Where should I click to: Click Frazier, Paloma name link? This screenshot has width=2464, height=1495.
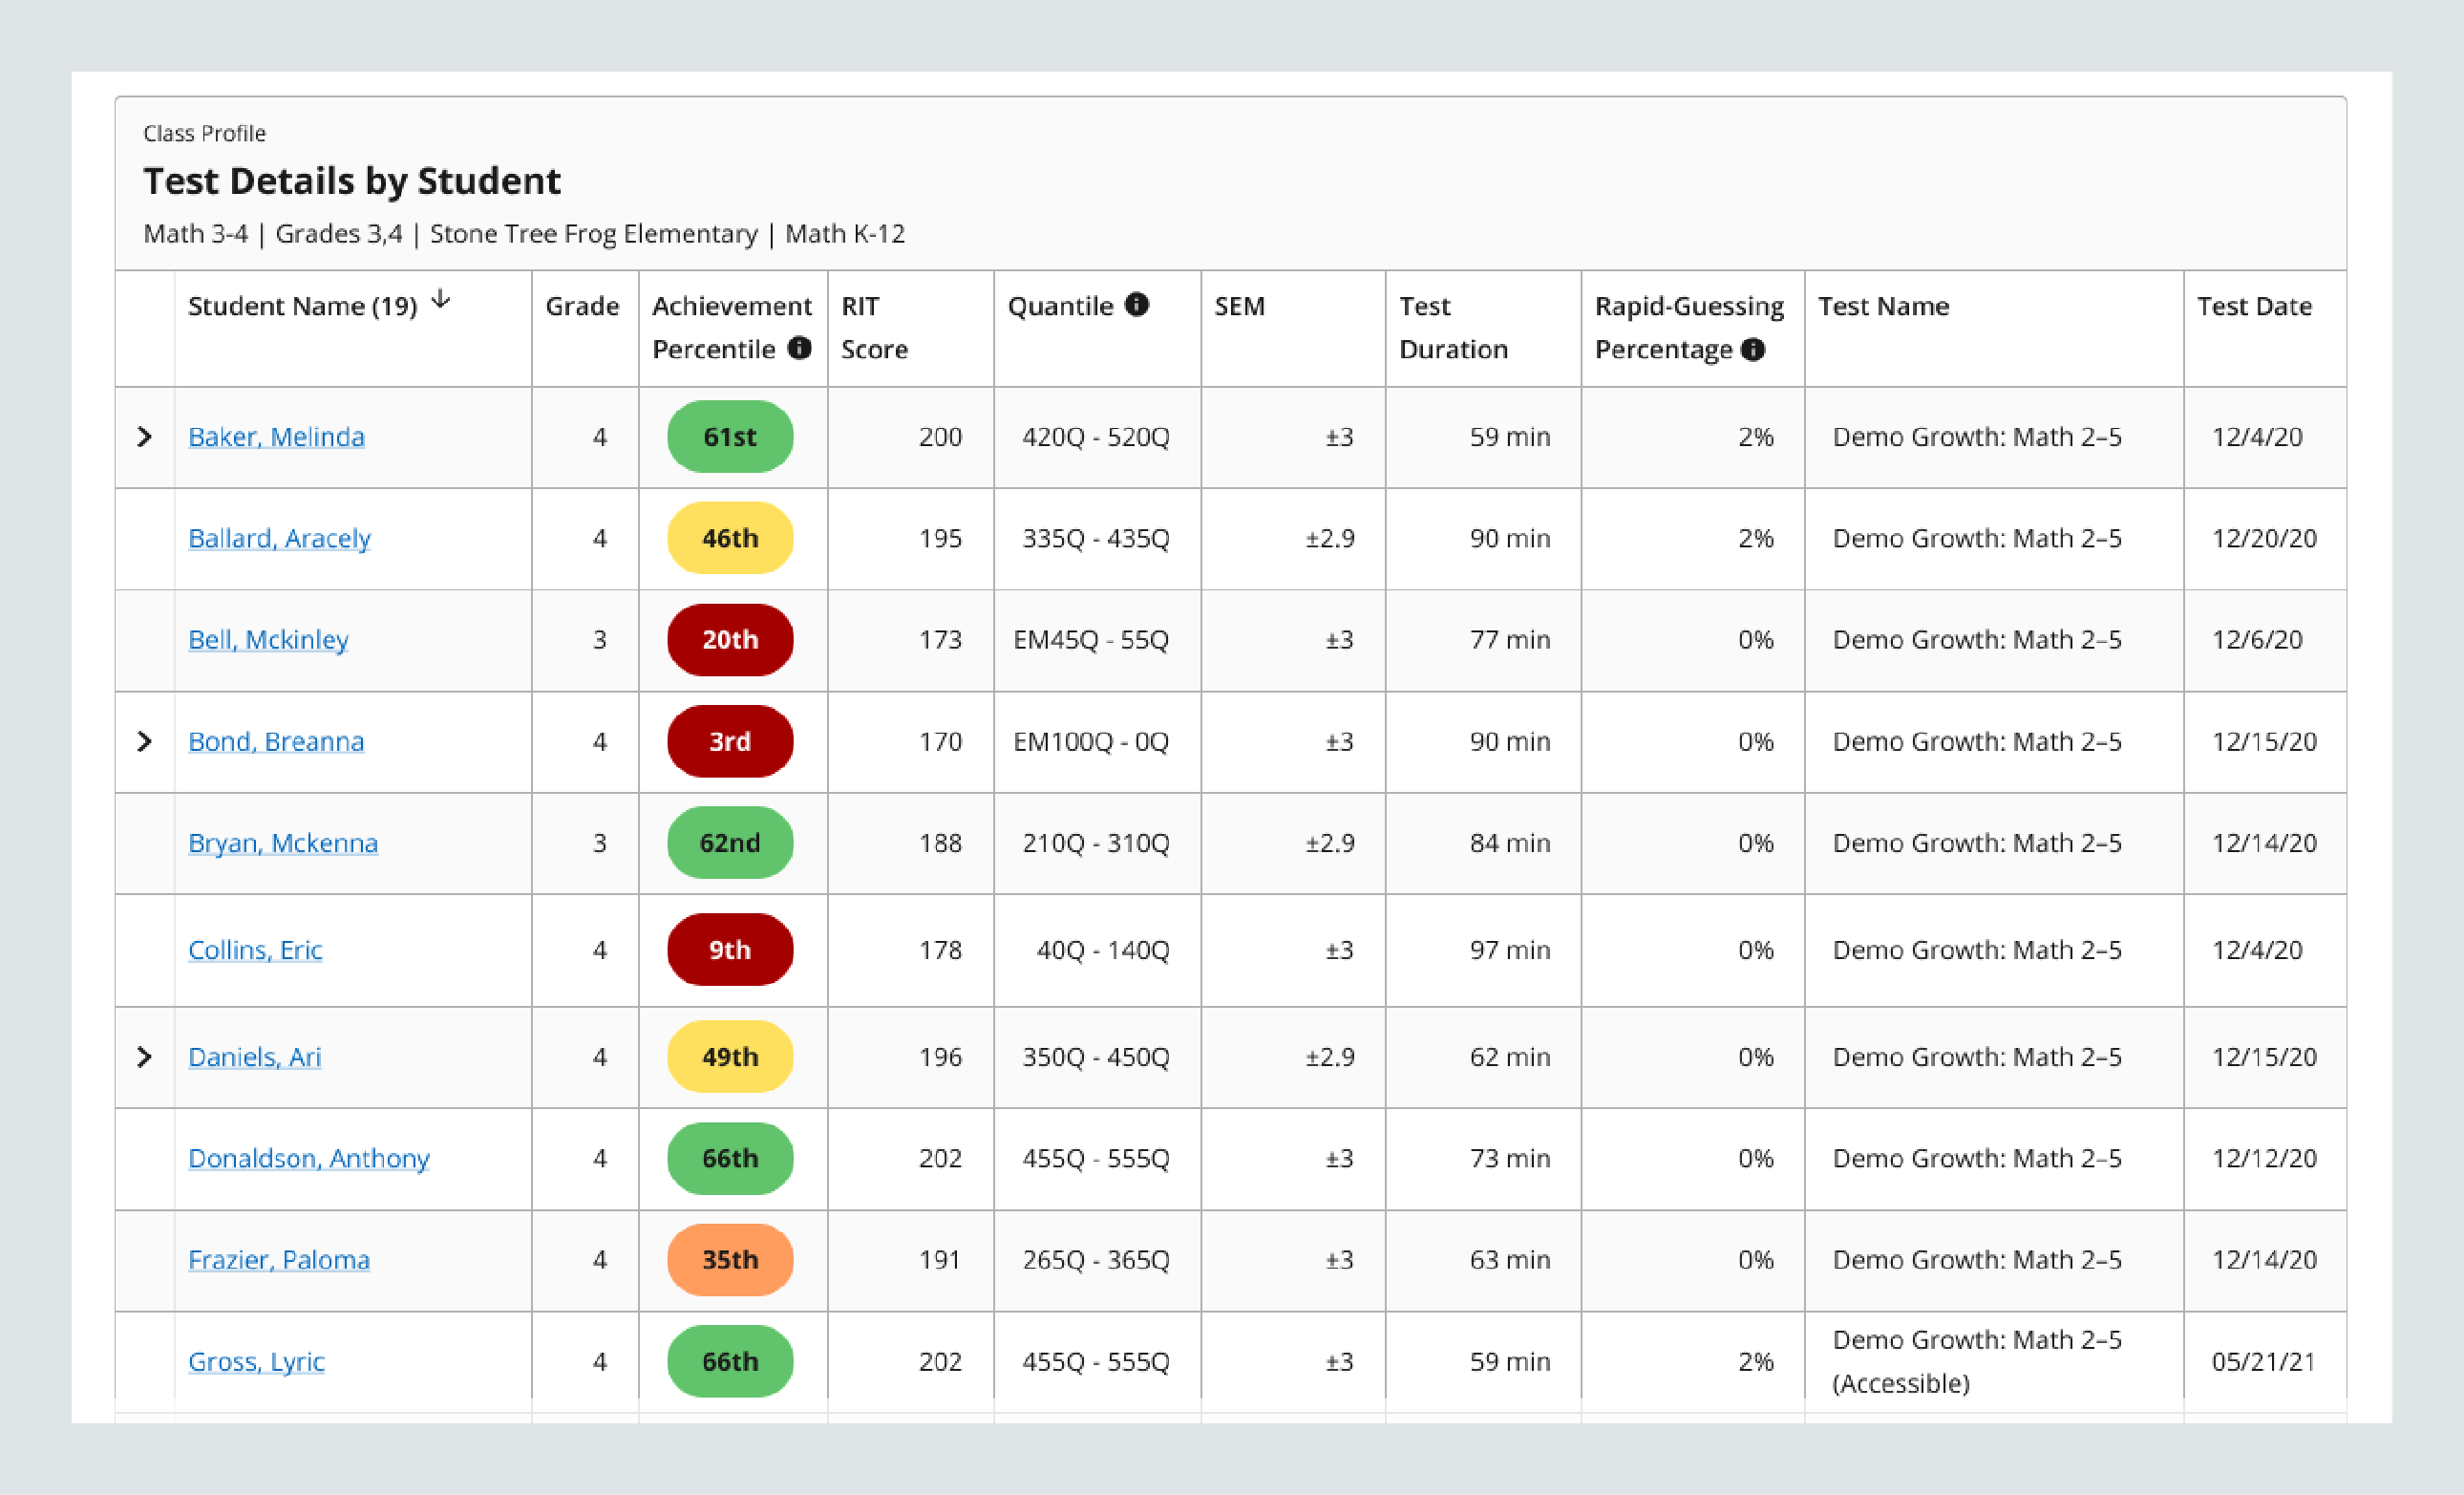279,1259
